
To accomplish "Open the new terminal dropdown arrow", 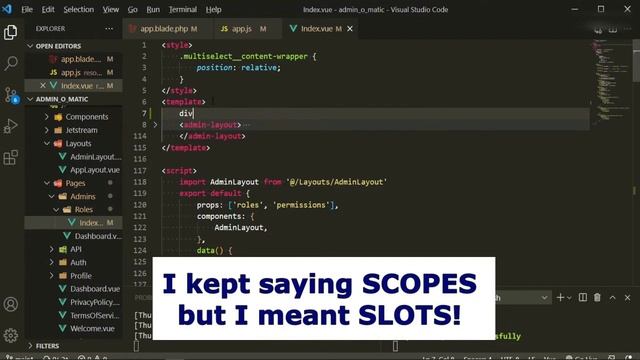I will (569, 298).
